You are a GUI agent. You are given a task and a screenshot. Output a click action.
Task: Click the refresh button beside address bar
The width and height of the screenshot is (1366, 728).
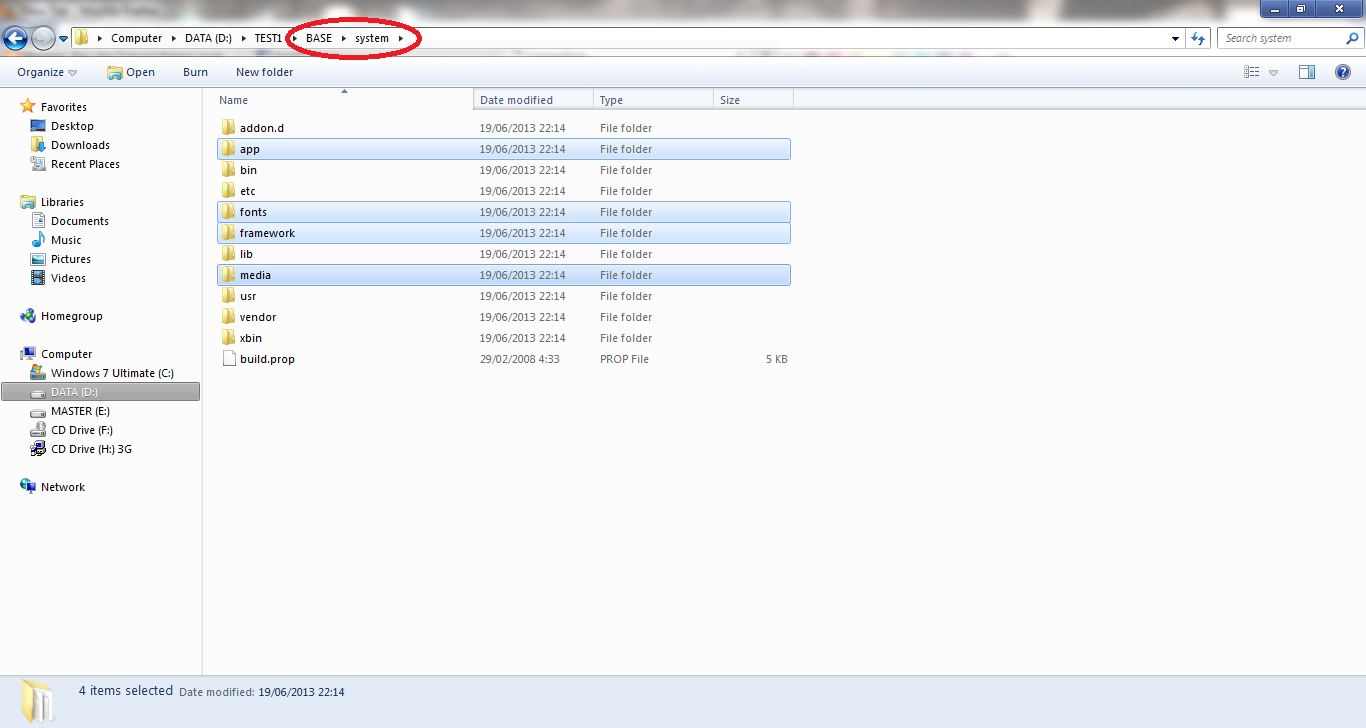(x=1198, y=39)
